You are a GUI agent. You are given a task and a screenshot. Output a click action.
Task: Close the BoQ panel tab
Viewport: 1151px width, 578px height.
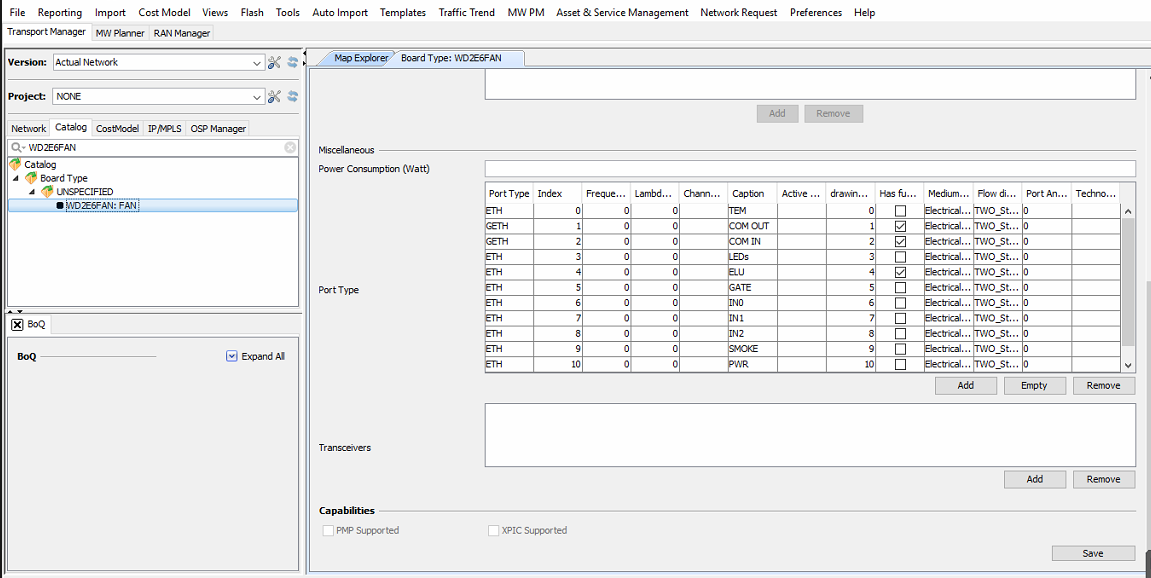coord(18,324)
